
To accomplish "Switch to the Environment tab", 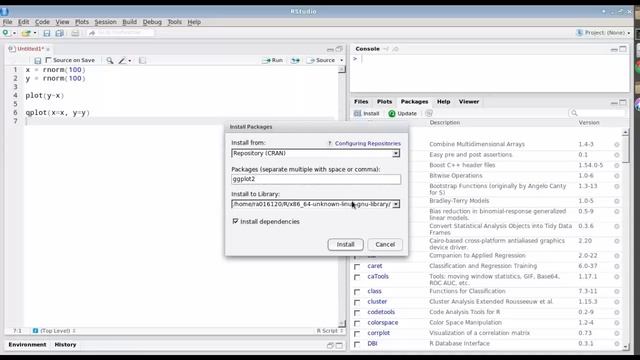I will (x=27, y=345).
